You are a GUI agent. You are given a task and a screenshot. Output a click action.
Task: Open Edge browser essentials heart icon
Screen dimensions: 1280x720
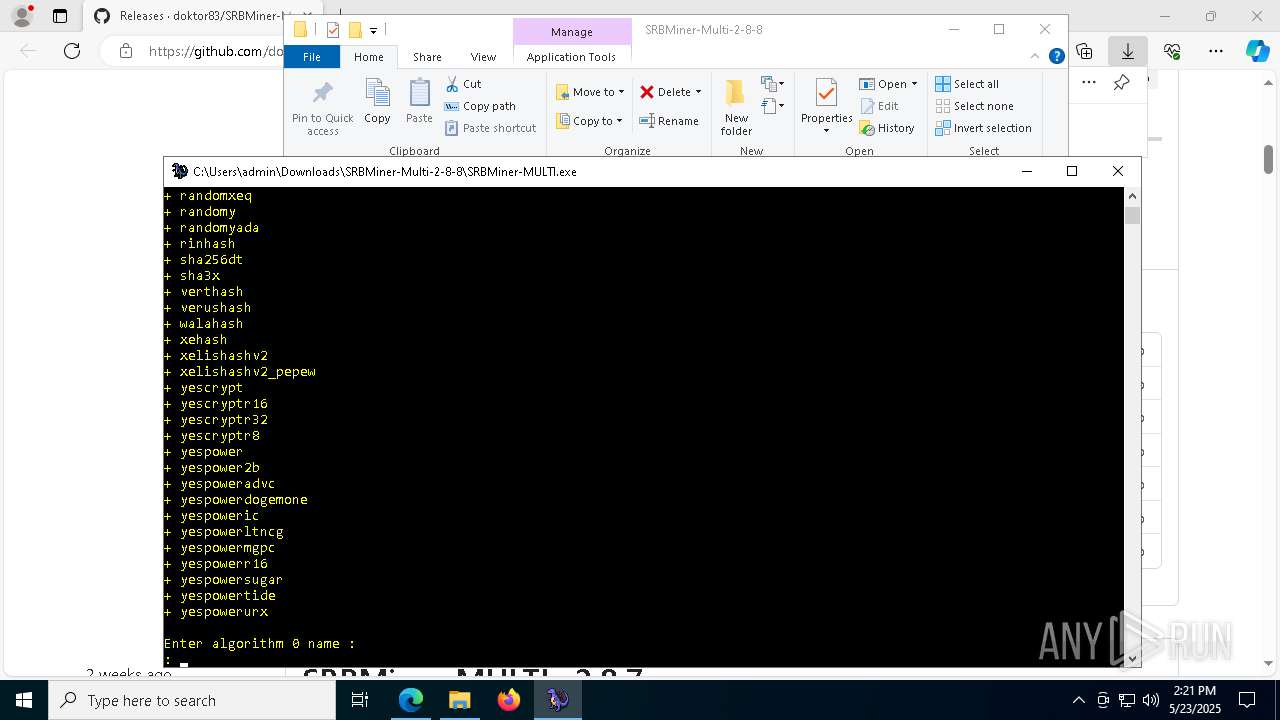(x=1172, y=51)
